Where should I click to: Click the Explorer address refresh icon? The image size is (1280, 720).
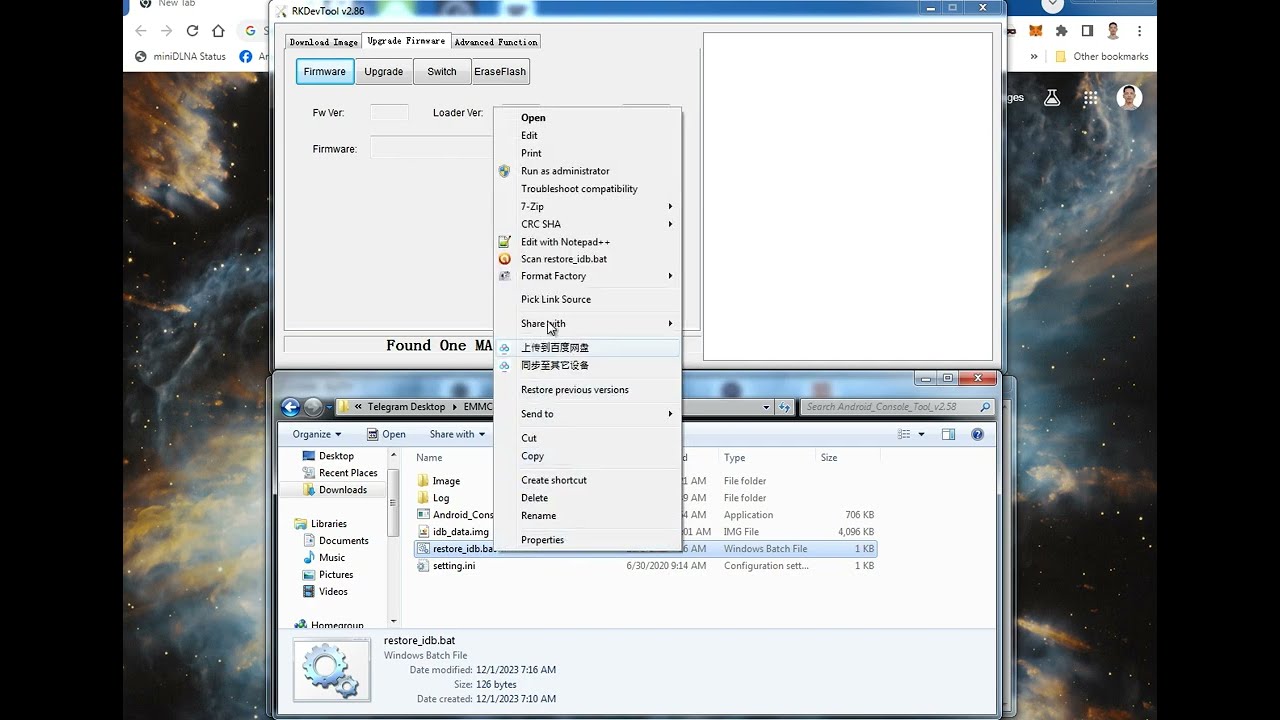click(x=786, y=407)
